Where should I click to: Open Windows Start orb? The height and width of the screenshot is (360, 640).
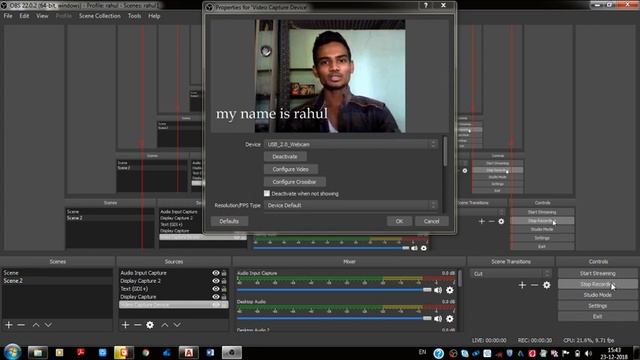(x=12, y=352)
